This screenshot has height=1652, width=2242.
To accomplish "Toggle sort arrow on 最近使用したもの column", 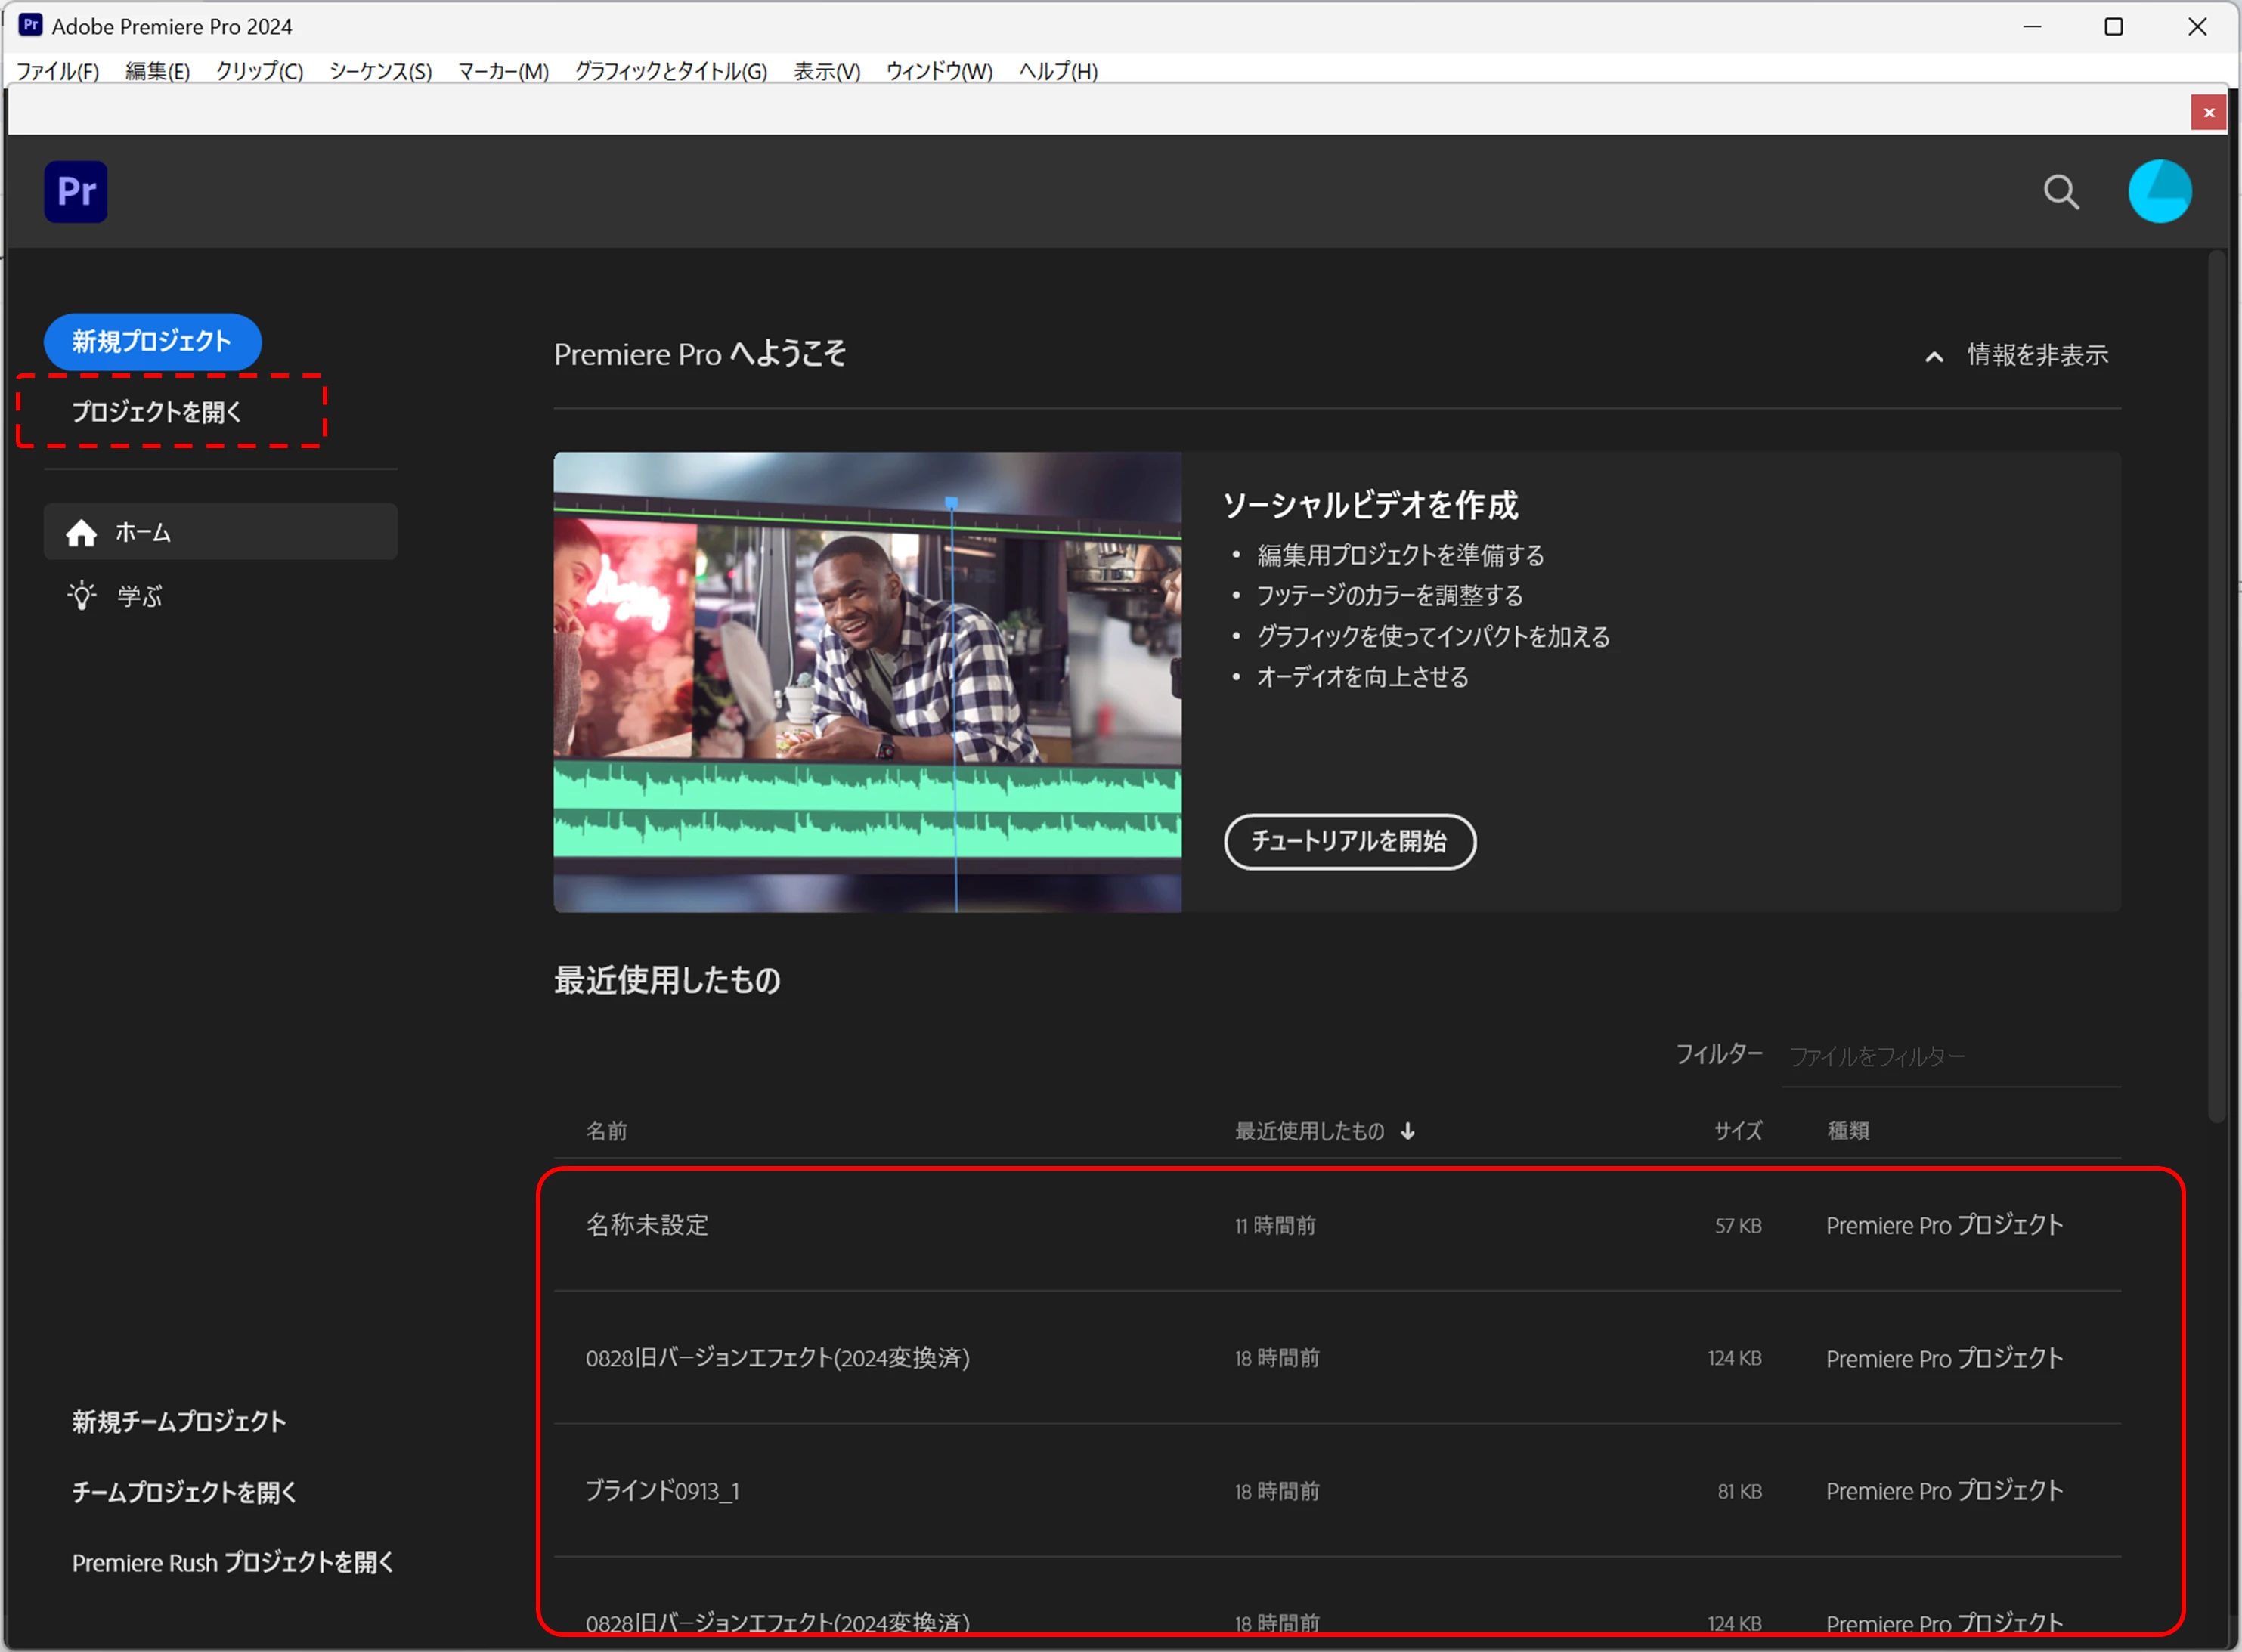I will coord(1408,1131).
